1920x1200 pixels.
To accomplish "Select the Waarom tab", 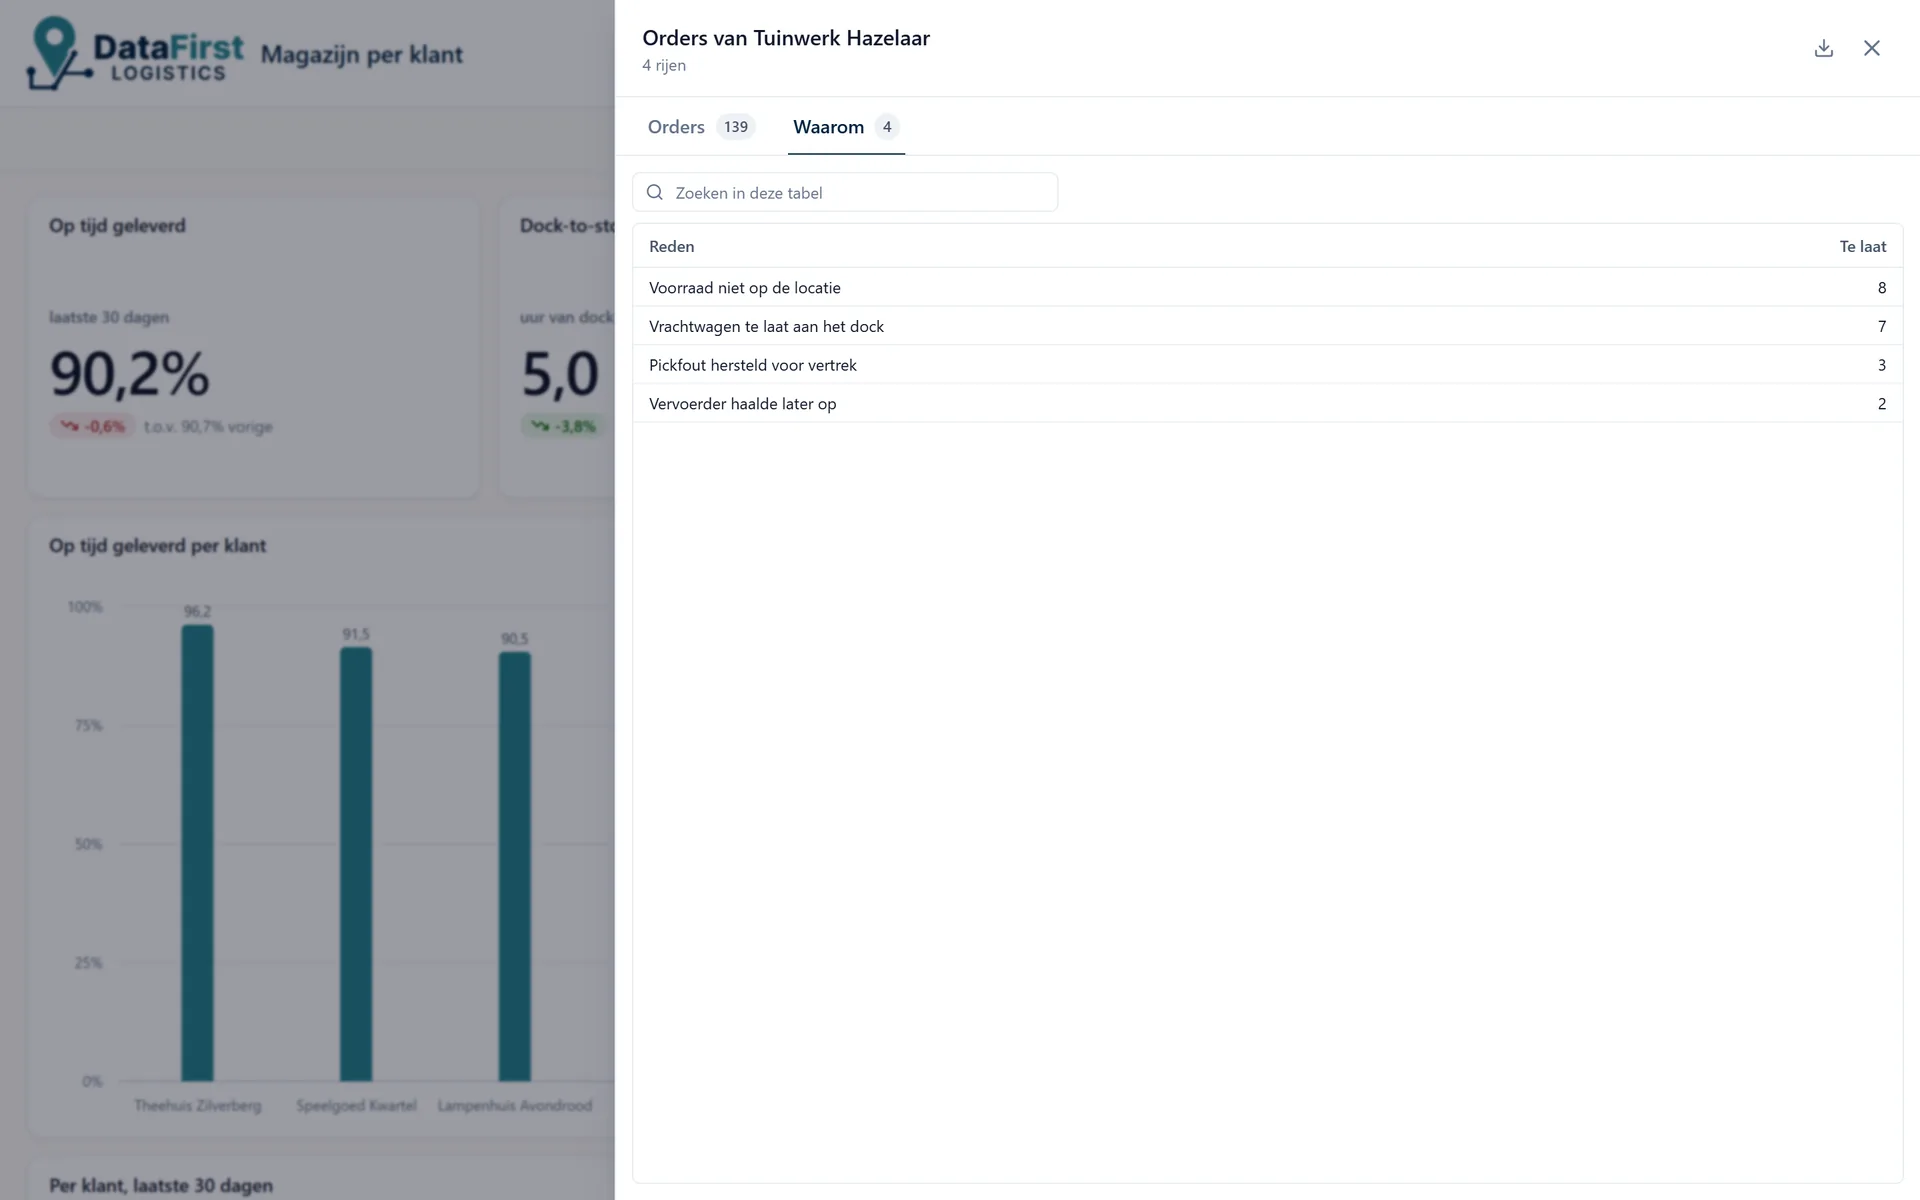I will pyautogui.click(x=846, y=127).
